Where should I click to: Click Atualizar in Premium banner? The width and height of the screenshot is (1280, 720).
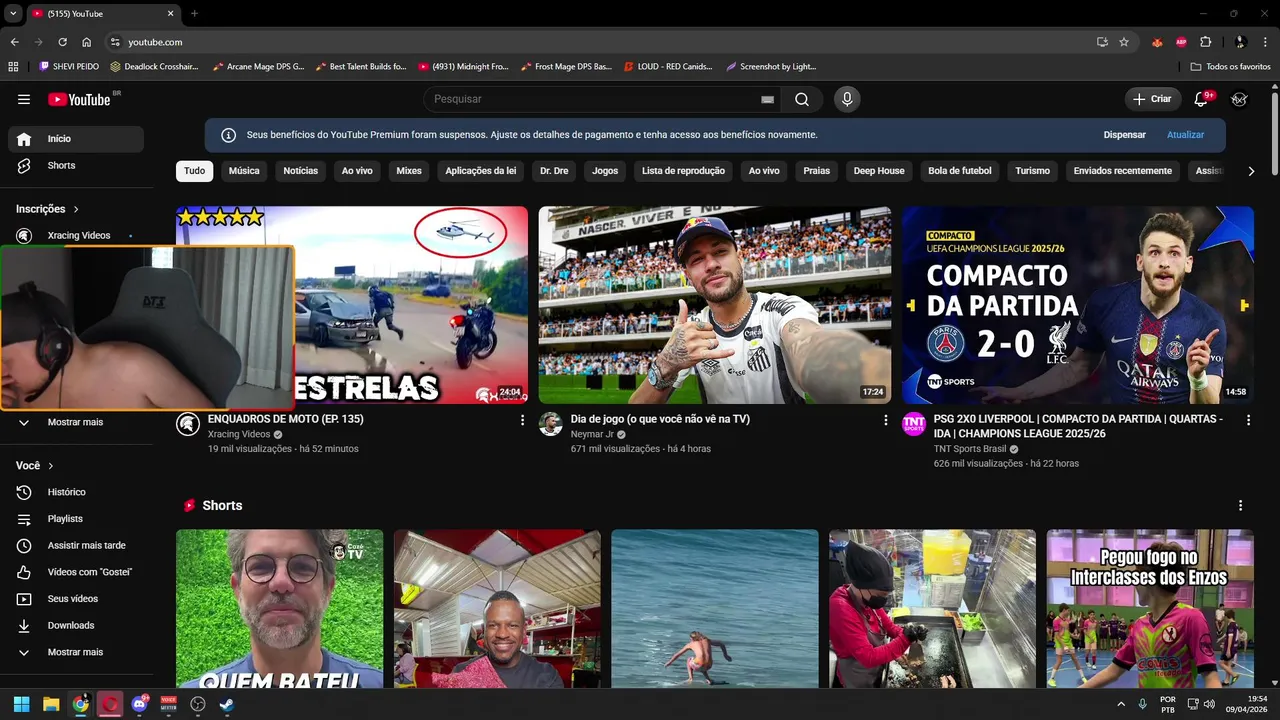point(1185,135)
